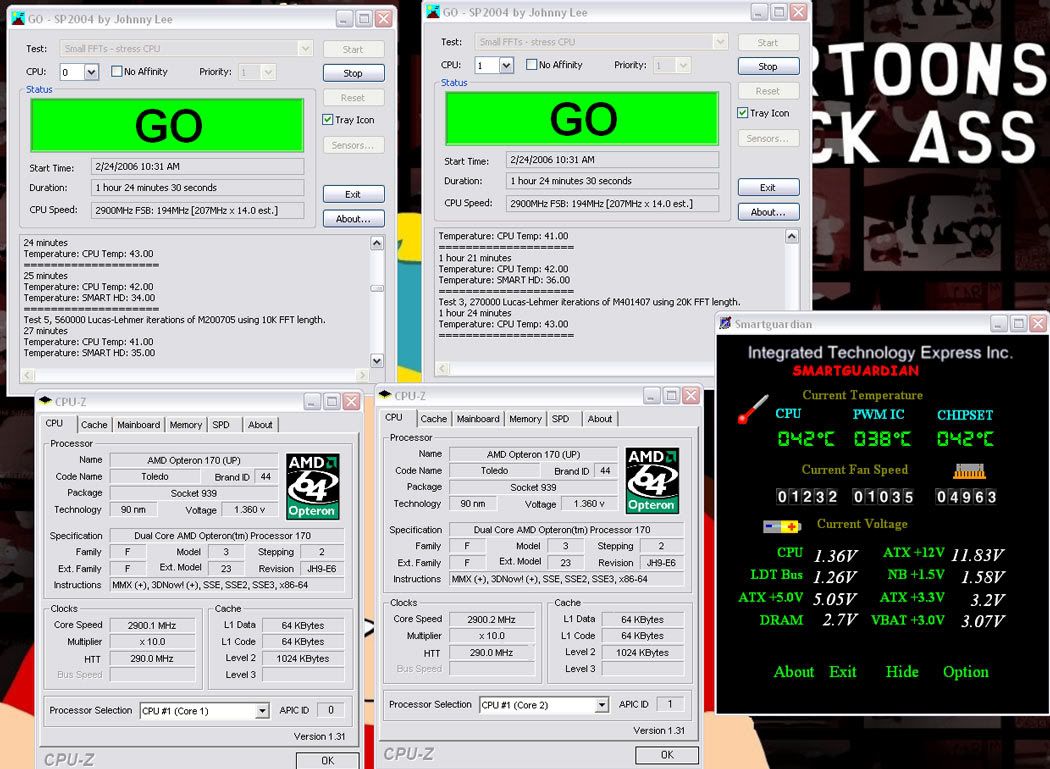Image resolution: width=1050 pixels, height=769 pixels.
Task: Open CPU dropdown showing 1 in right SP2004
Action: point(507,65)
